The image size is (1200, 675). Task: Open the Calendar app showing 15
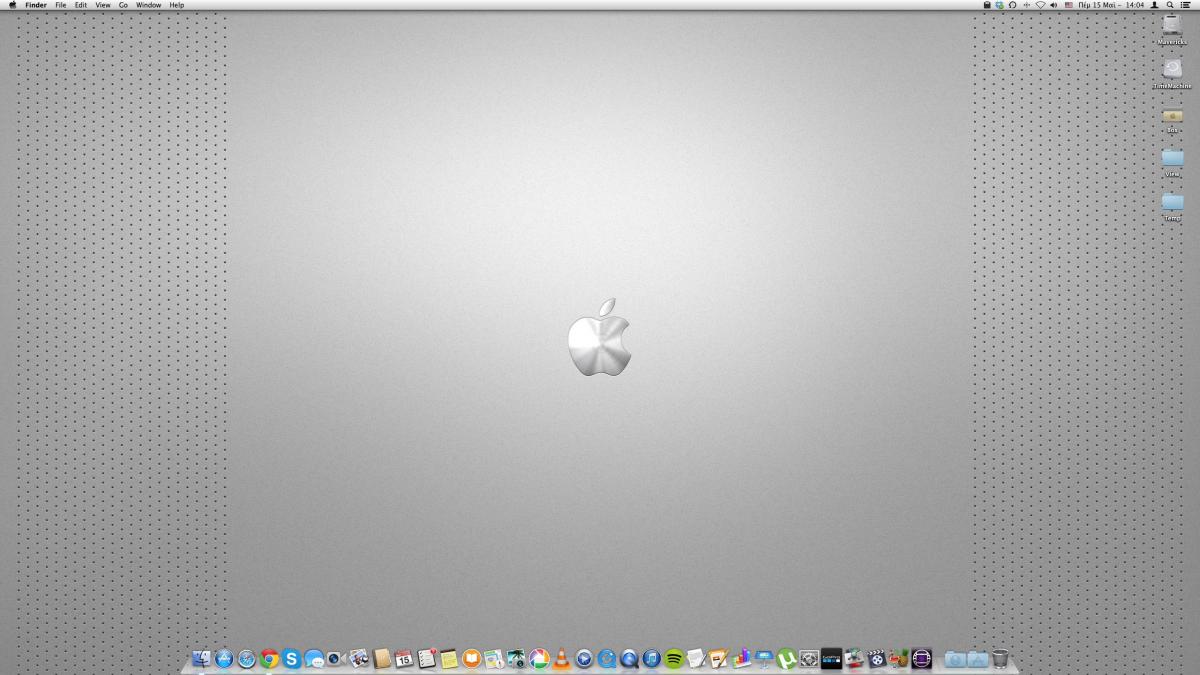404,658
